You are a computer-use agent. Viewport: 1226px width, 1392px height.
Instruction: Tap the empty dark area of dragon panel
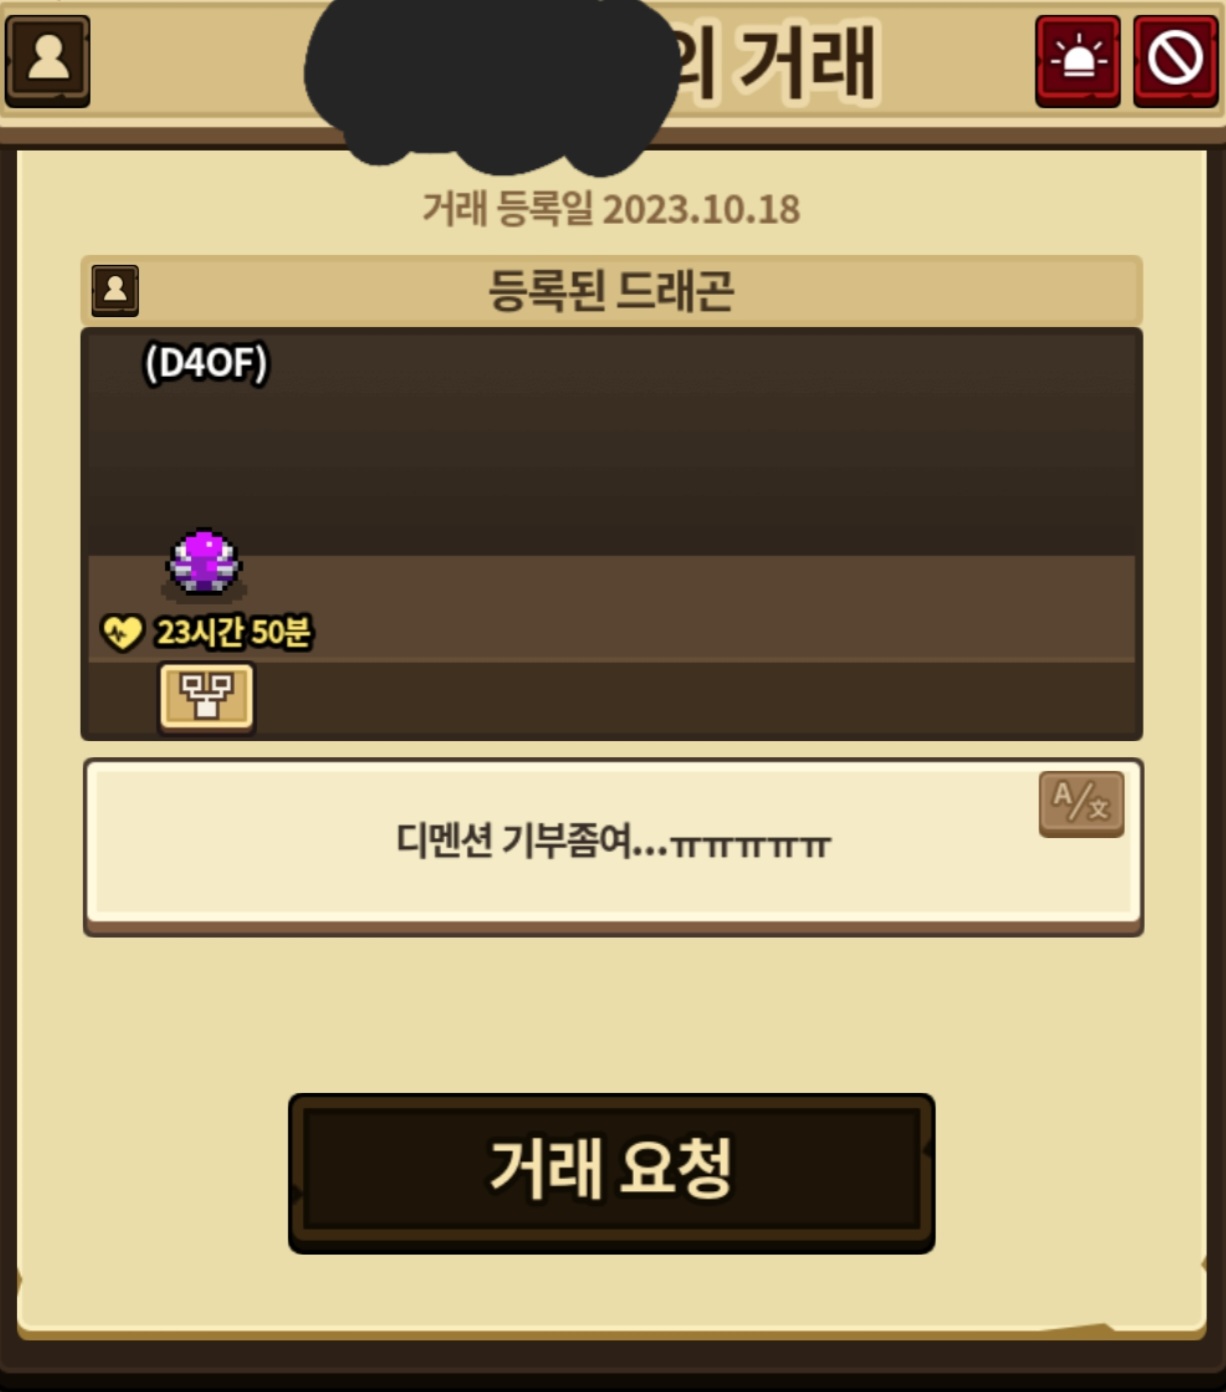point(700,440)
